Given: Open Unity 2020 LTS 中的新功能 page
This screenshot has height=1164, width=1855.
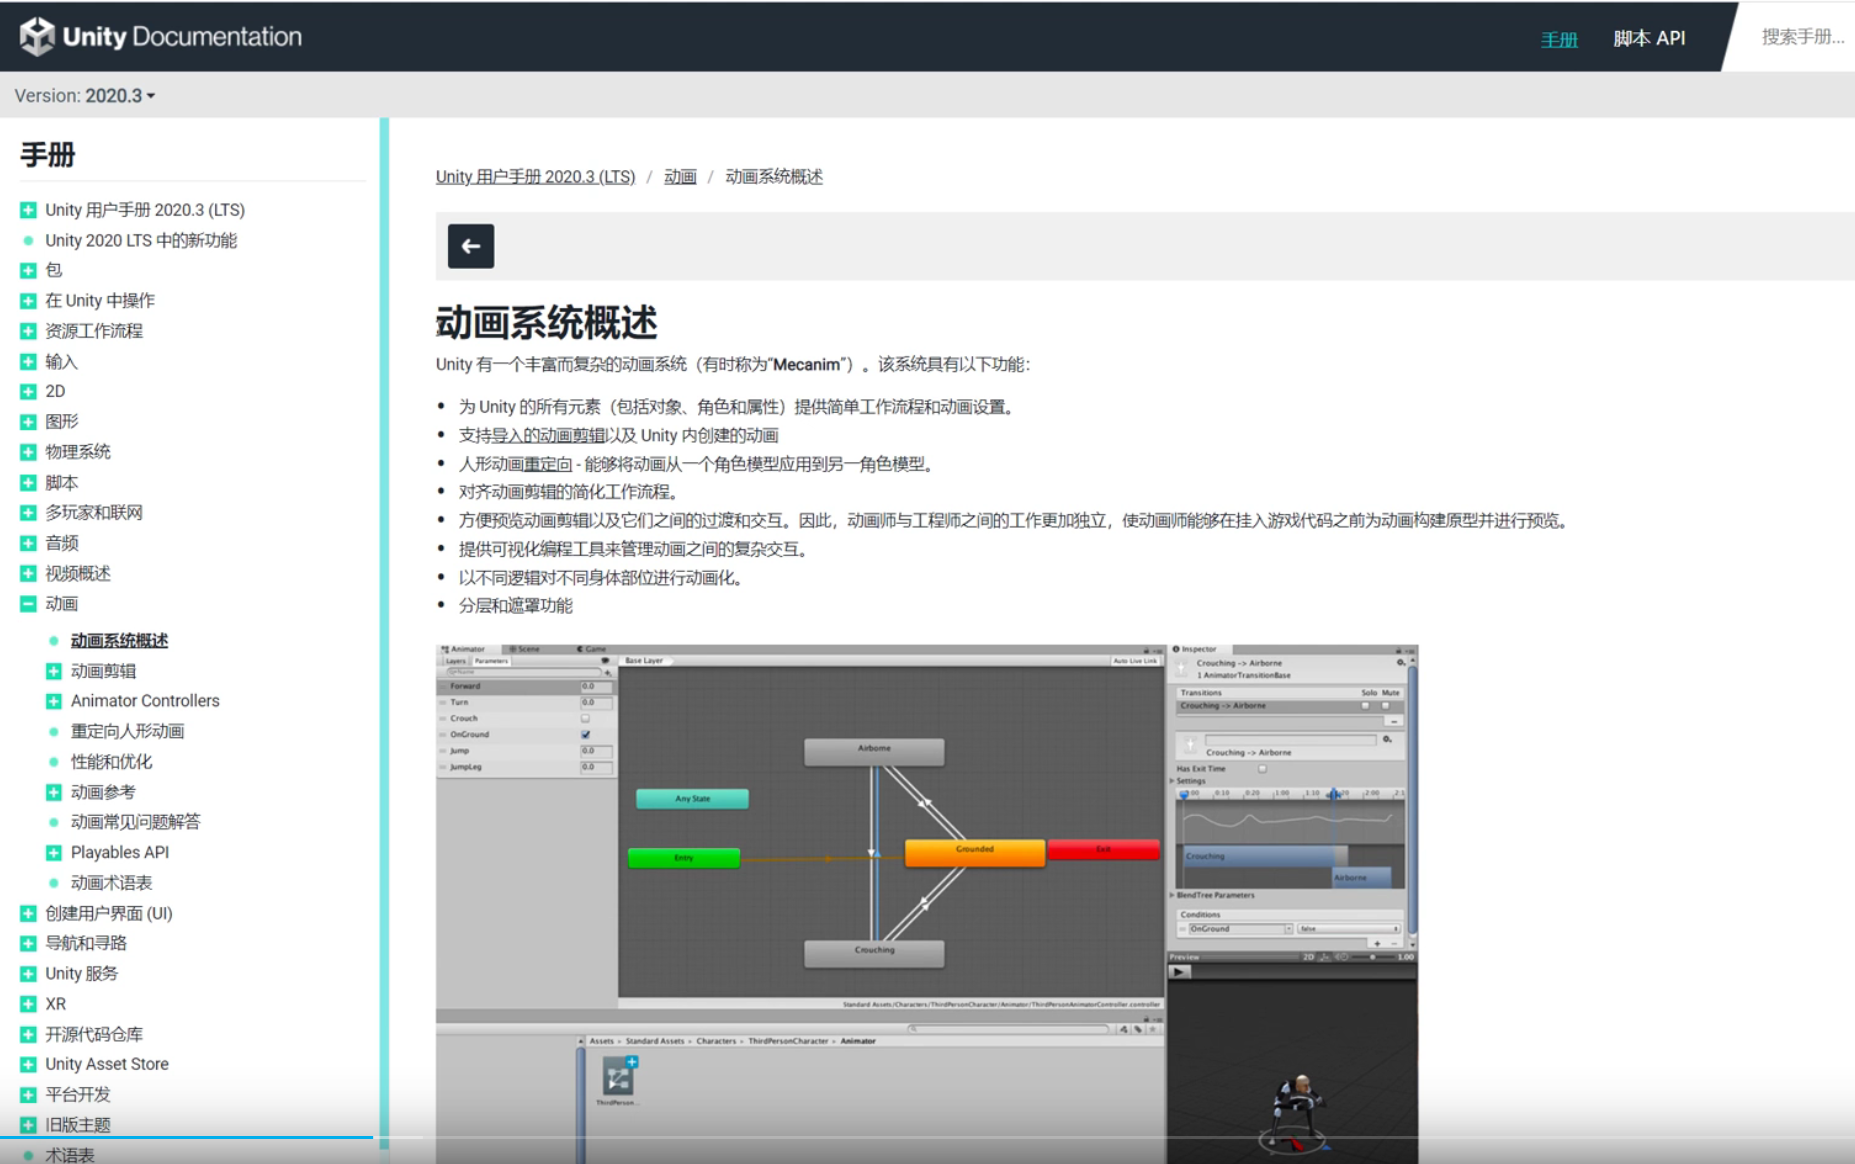Looking at the screenshot, I should coord(141,240).
